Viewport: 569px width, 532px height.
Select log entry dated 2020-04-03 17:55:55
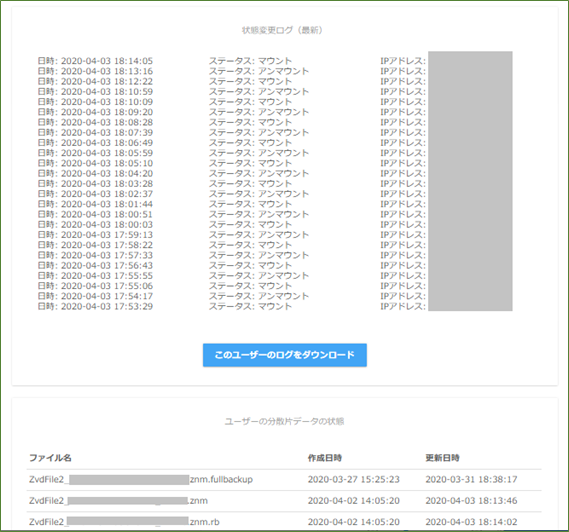95,276
